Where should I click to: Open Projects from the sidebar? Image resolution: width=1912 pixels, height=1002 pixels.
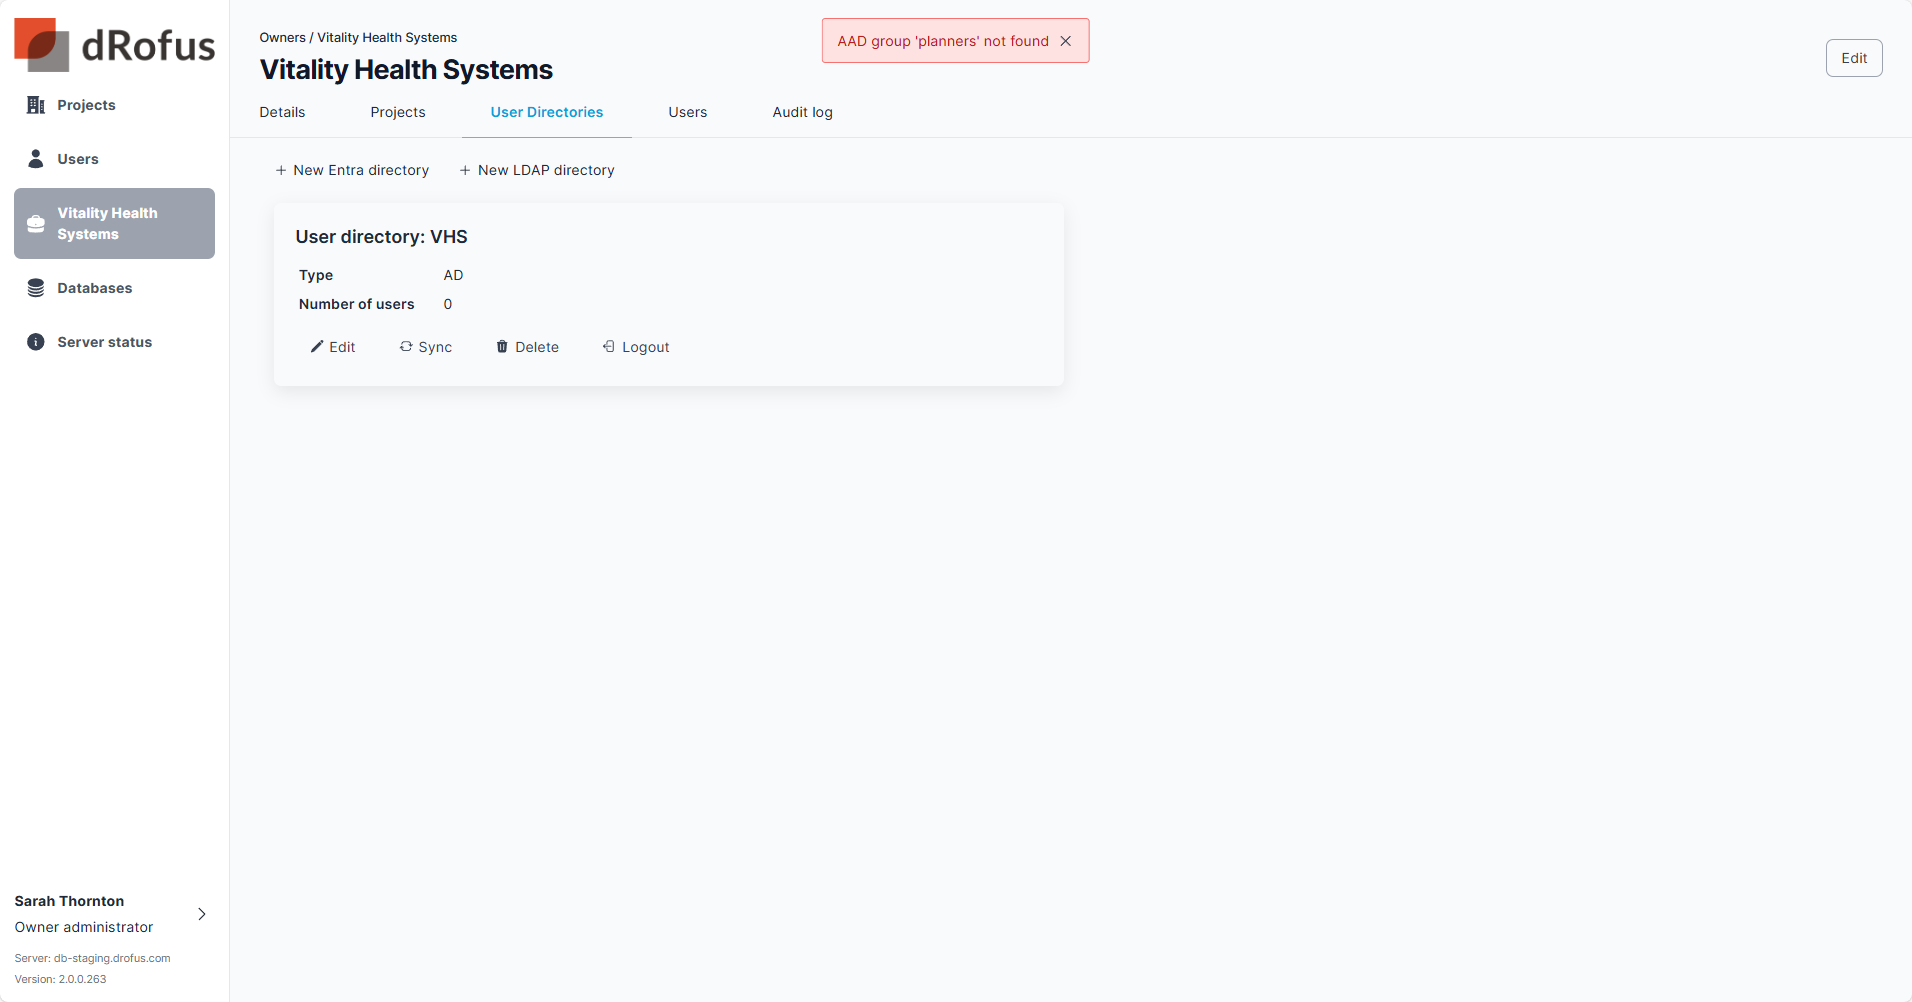coord(114,105)
